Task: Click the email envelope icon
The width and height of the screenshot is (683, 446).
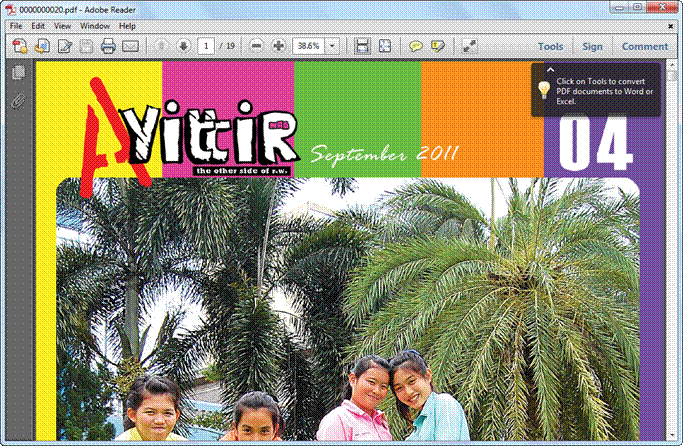Action: (x=130, y=46)
